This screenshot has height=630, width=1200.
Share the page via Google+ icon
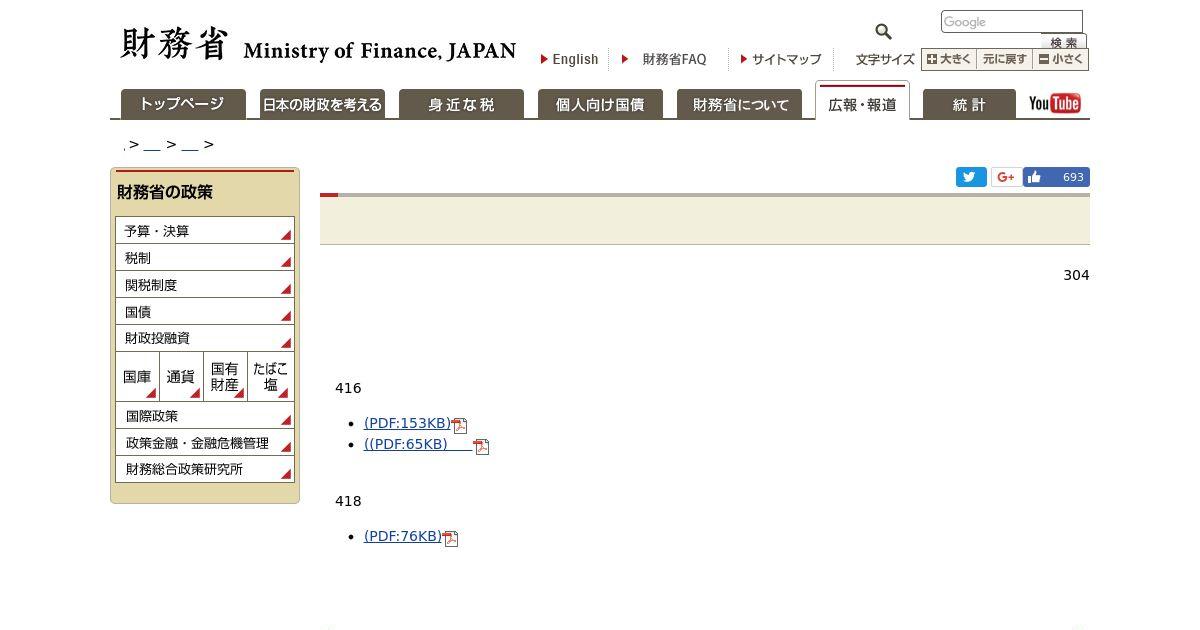coord(1006,177)
